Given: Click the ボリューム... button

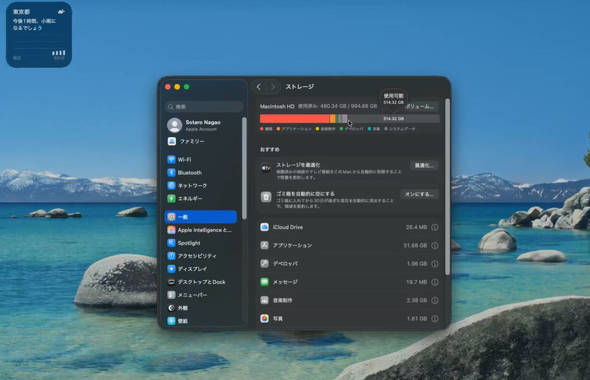Looking at the screenshot, I should pos(420,106).
